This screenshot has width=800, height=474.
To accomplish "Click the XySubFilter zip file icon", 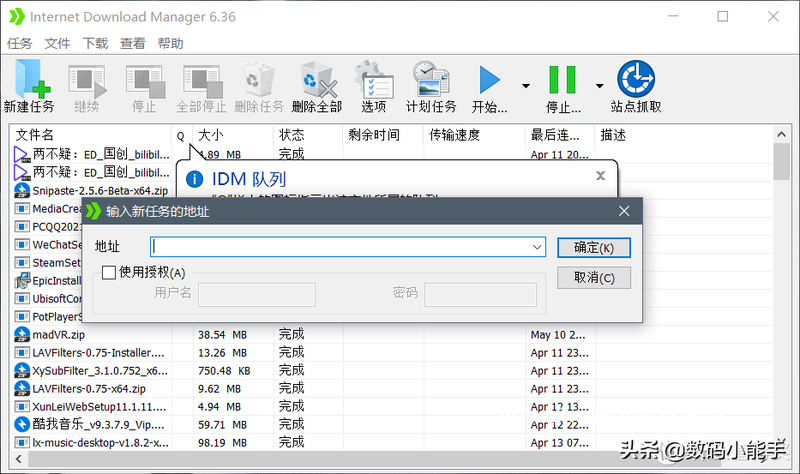I will [x=22, y=370].
